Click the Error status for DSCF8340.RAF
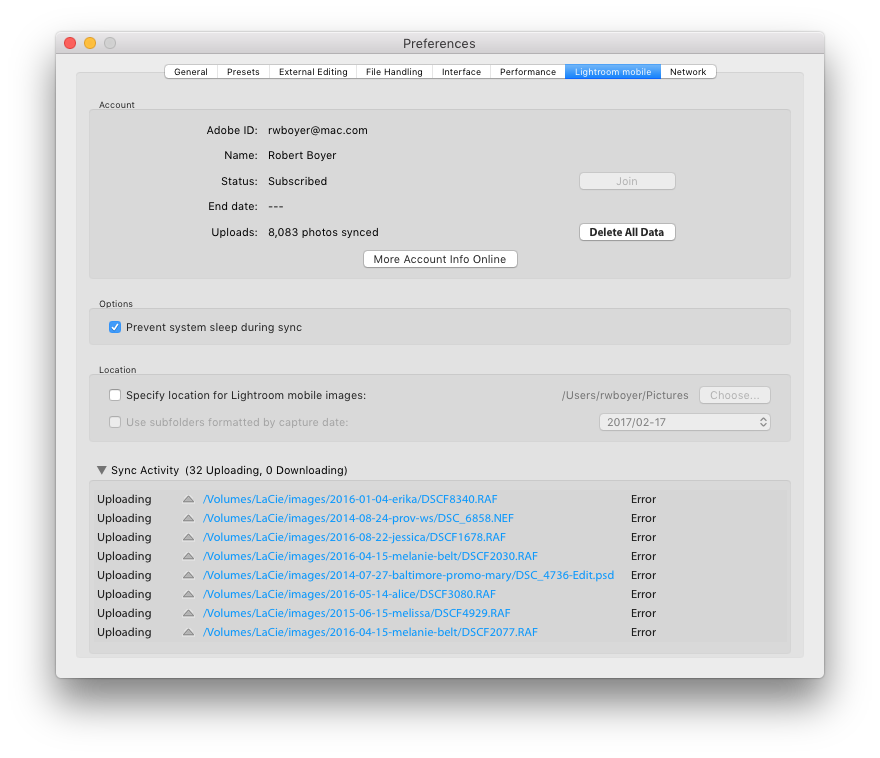This screenshot has width=880, height=758. [643, 499]
